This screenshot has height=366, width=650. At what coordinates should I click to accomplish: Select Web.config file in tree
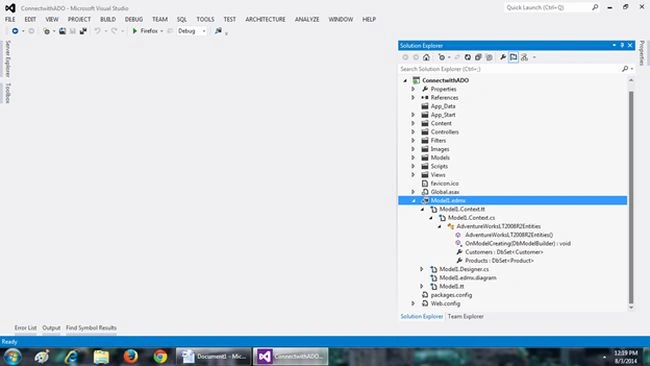445,303
